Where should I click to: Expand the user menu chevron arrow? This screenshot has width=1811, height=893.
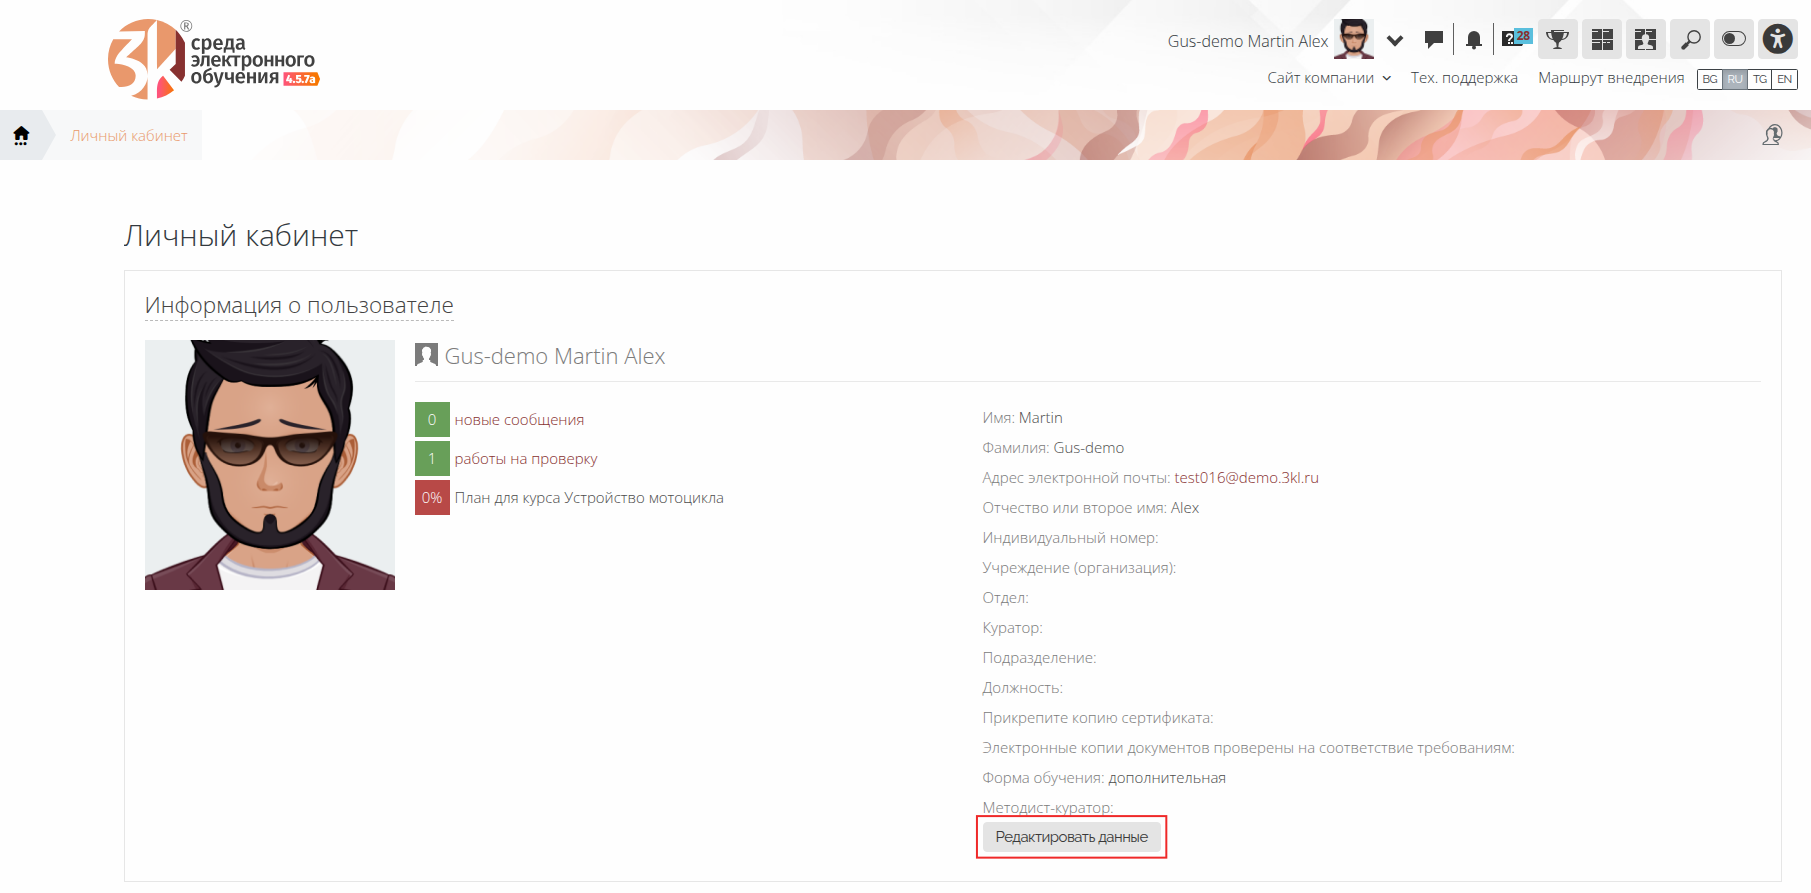coord(1395,41)
